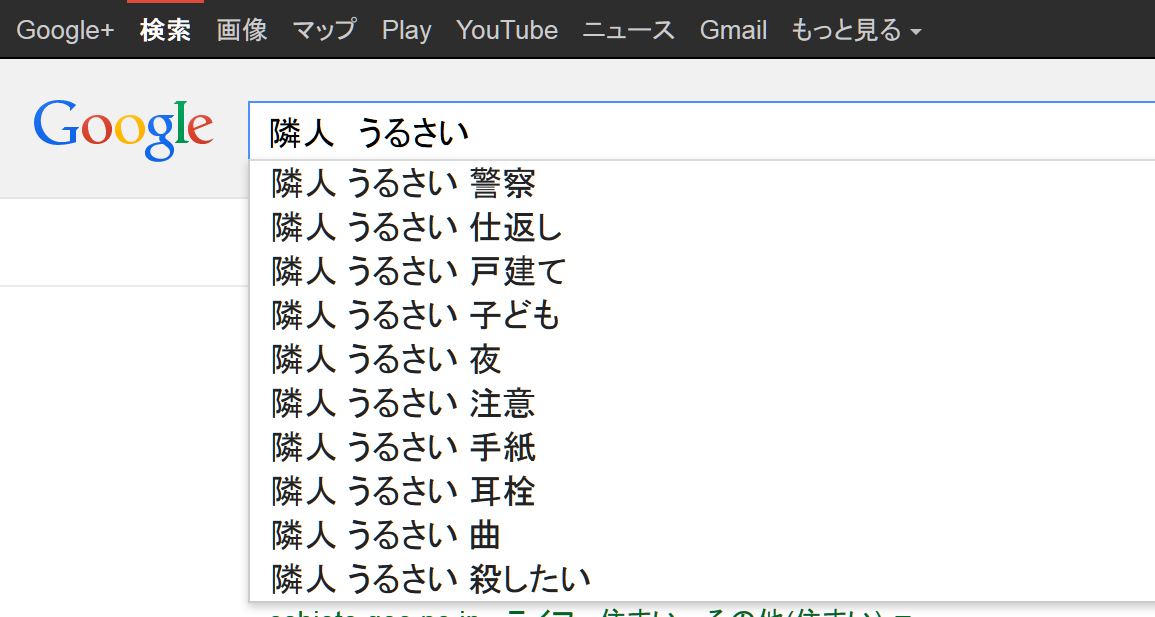
Task: Pick the 隣人 うるさい 戸建て suggestion
Action: click(x=419, y=271)
